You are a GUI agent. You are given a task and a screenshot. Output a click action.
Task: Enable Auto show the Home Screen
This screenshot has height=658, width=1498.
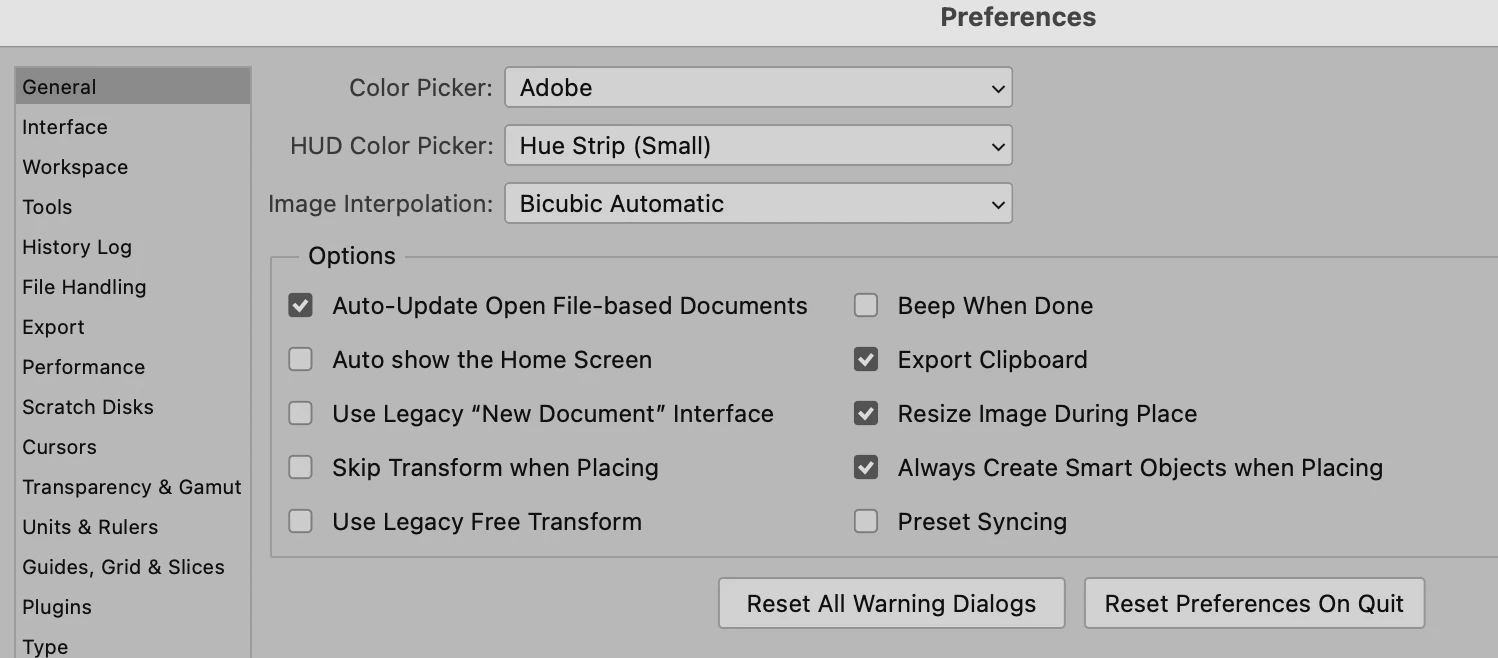click(301, 360)
